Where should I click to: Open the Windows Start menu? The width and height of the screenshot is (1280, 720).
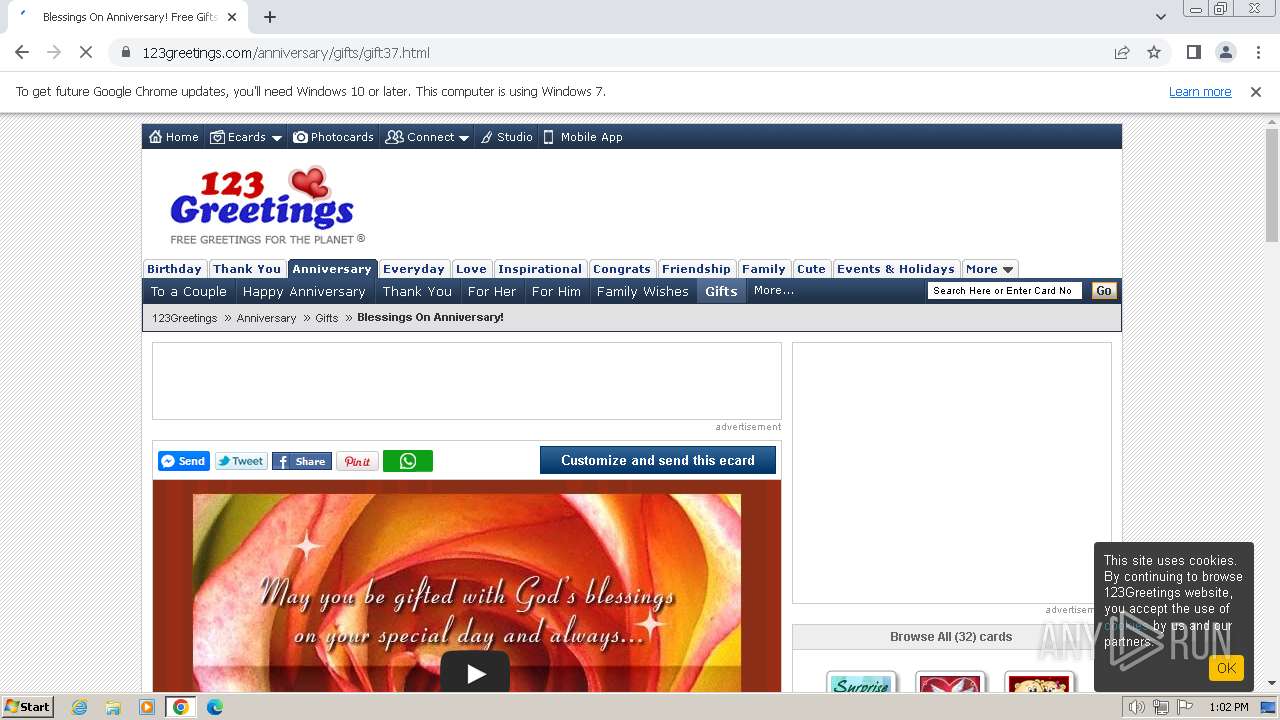(28, 707)
